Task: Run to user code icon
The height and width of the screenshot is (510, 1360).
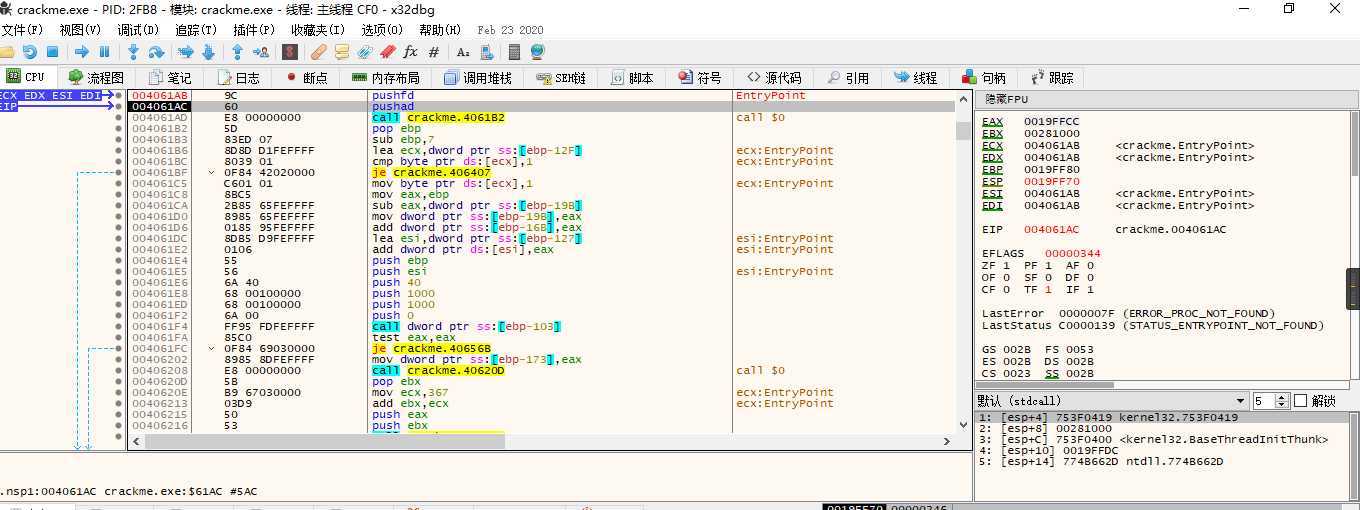Action: [x=261, y=52]
